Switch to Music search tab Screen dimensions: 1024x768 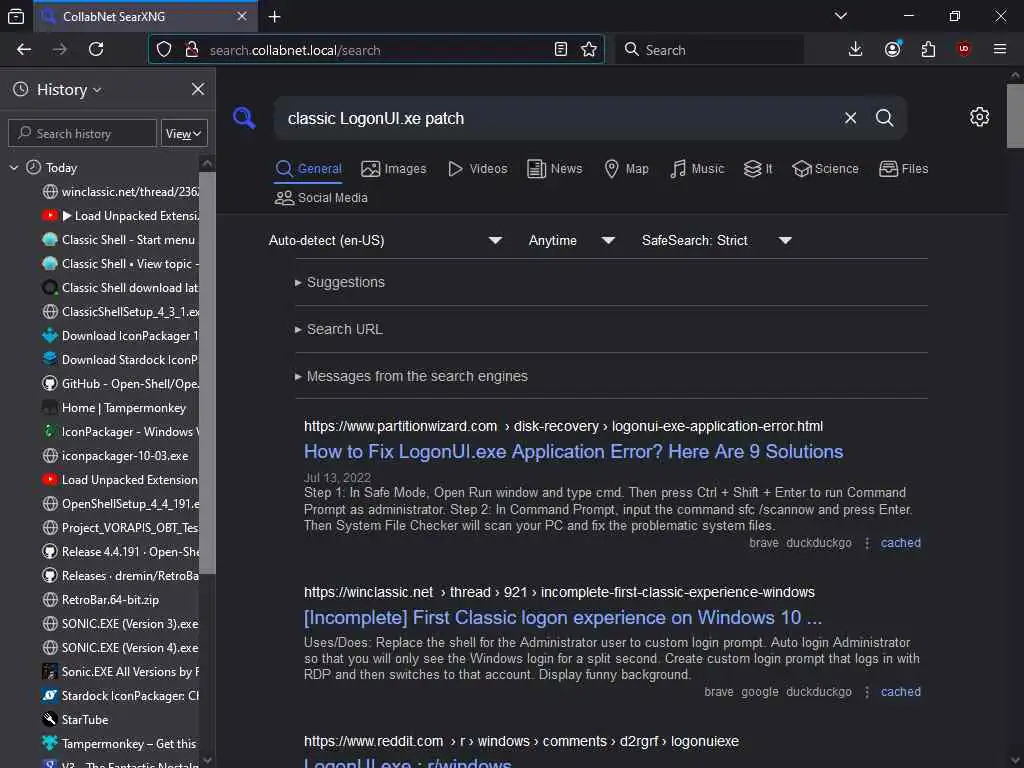[697, 169]
